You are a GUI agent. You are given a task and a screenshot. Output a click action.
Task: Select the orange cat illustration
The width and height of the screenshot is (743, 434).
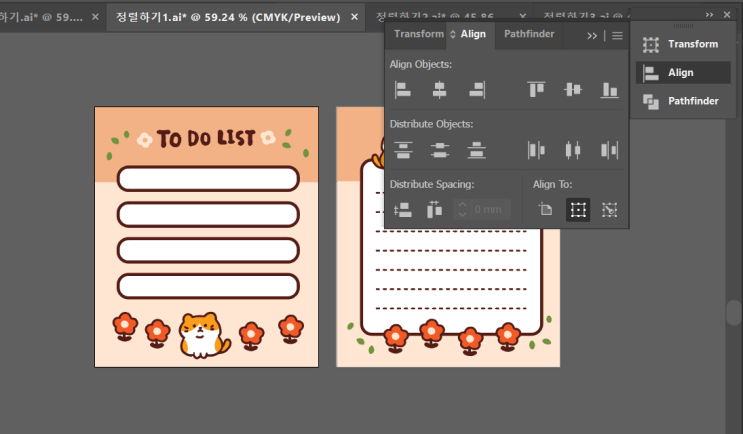pos(204,335)
